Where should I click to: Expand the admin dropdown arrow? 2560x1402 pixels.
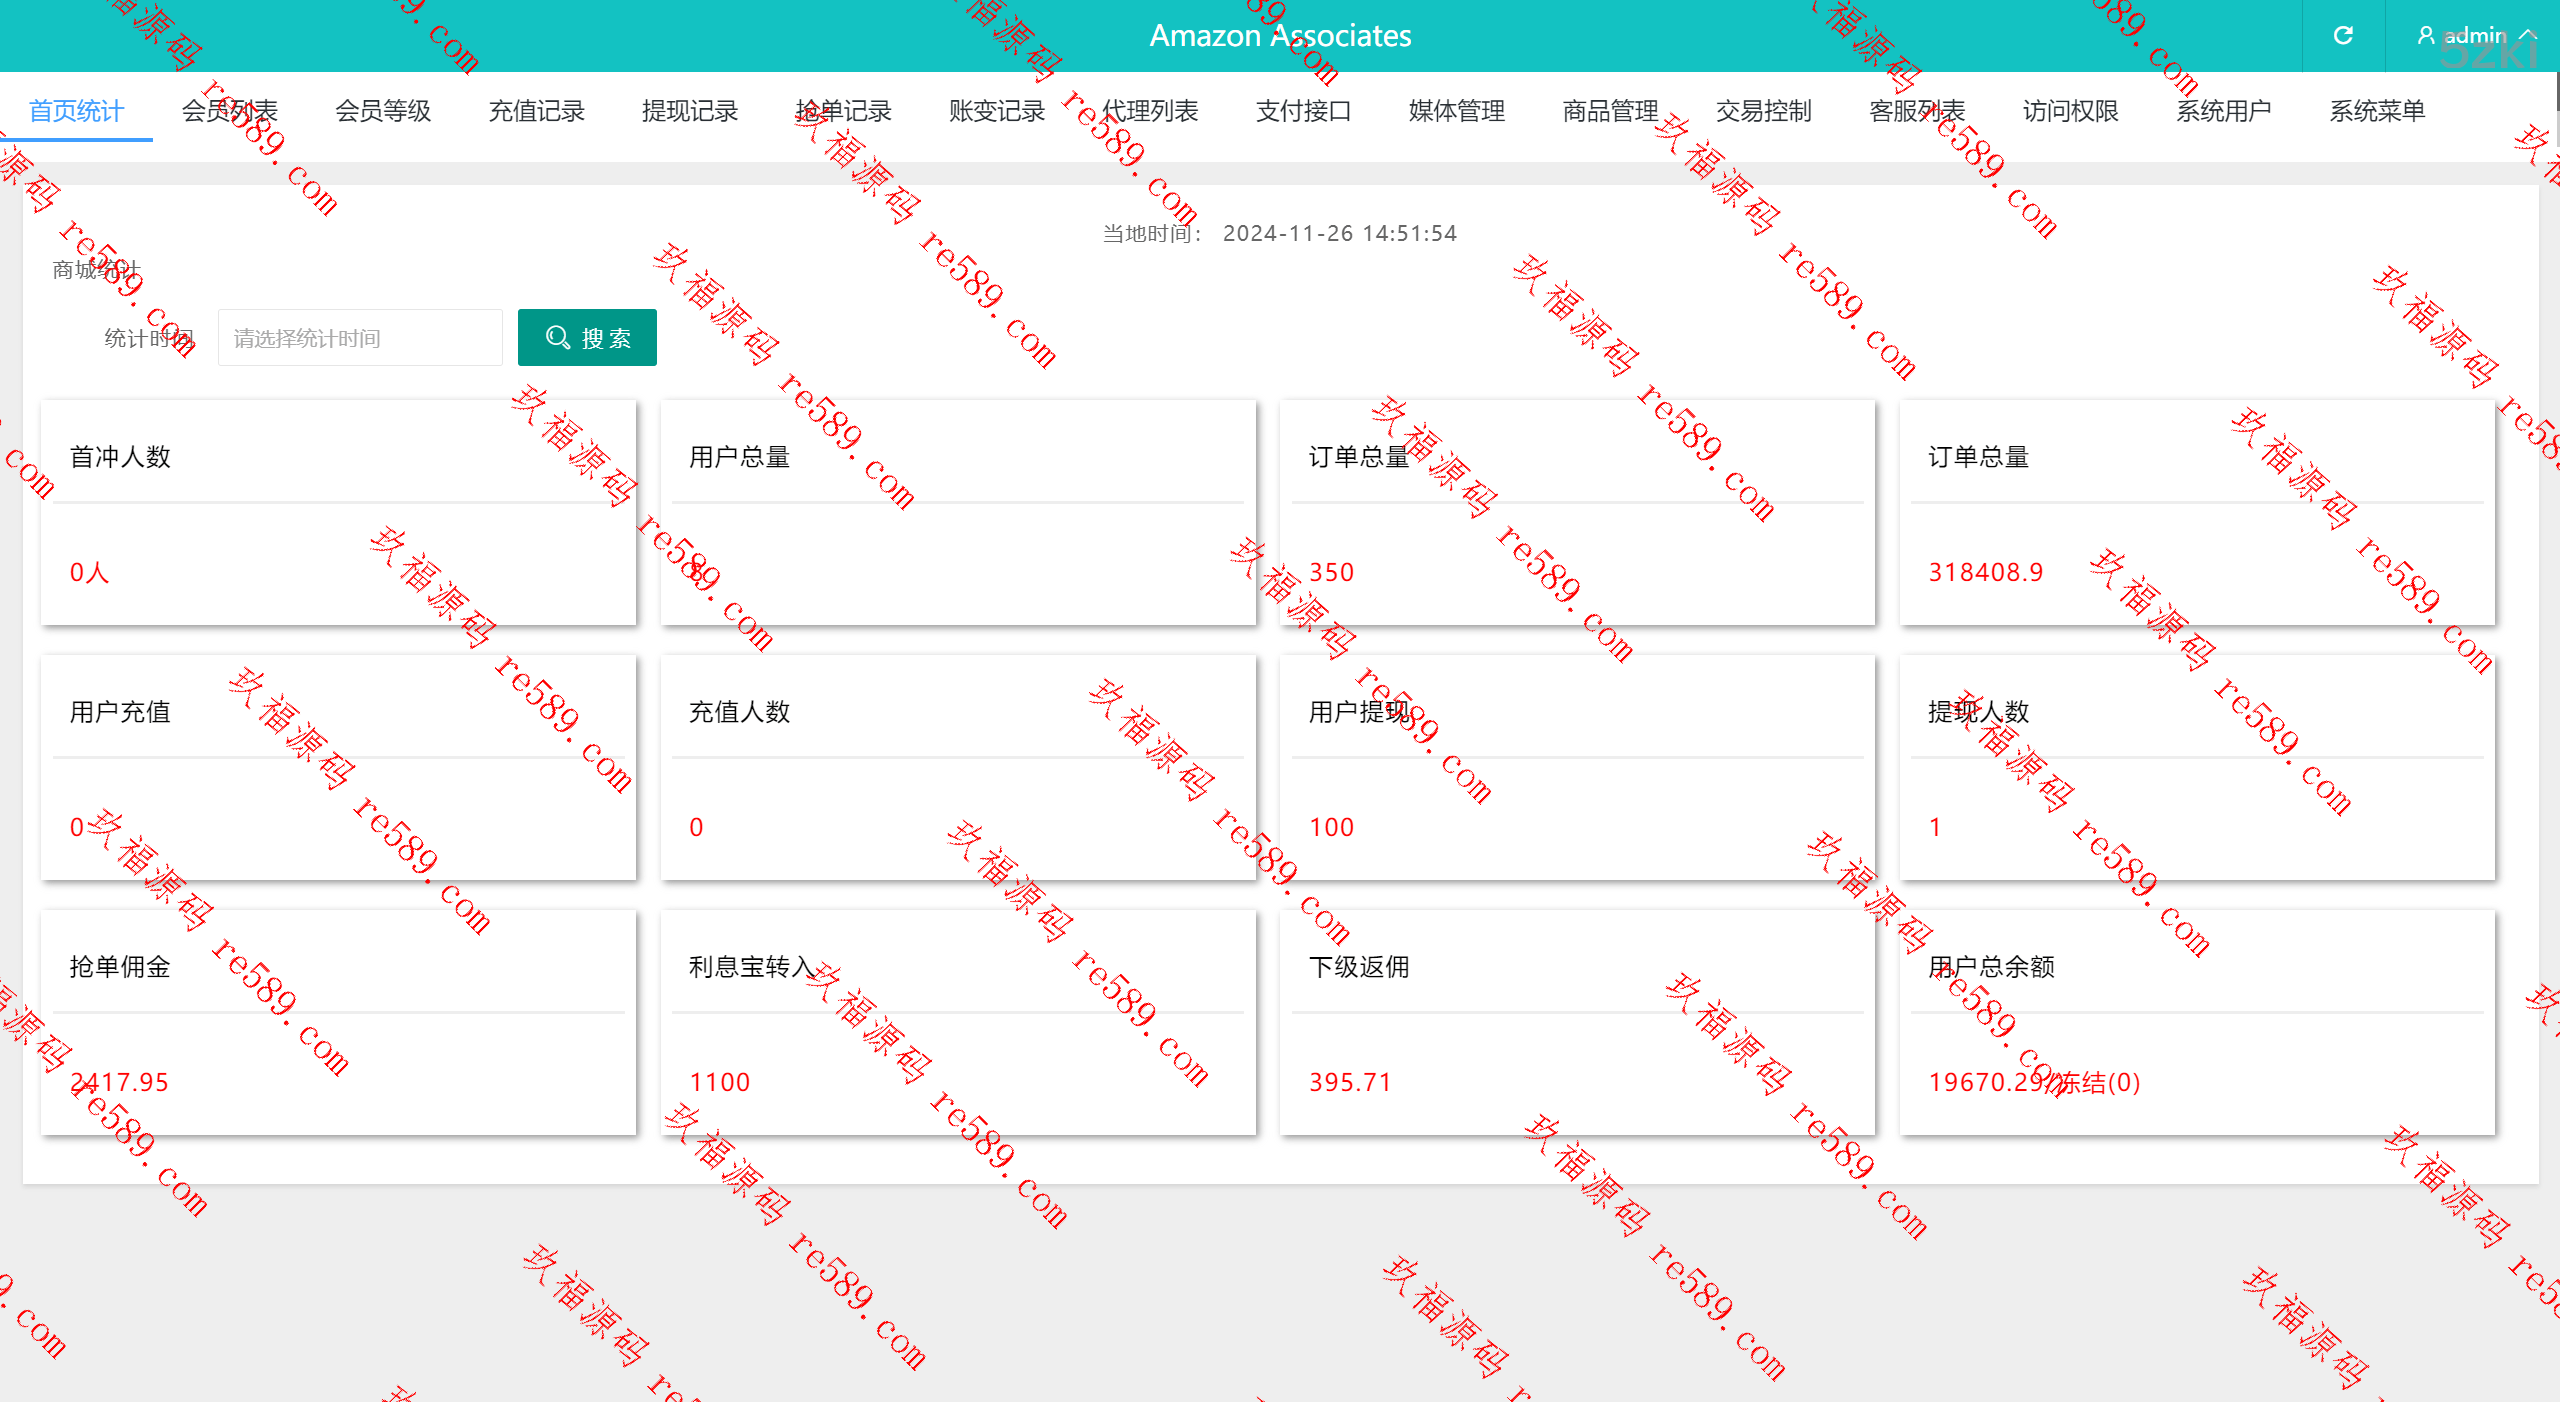tap(2529, 36)
